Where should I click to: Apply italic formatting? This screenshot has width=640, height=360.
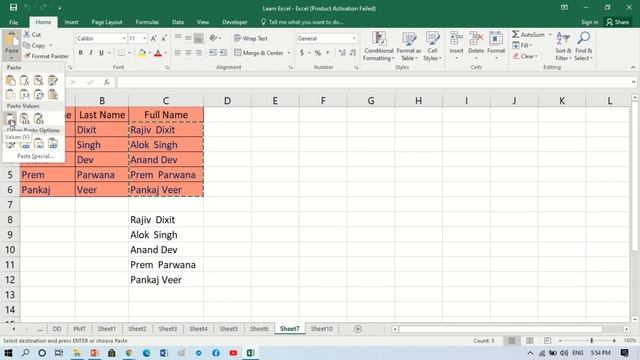(91, 53)
